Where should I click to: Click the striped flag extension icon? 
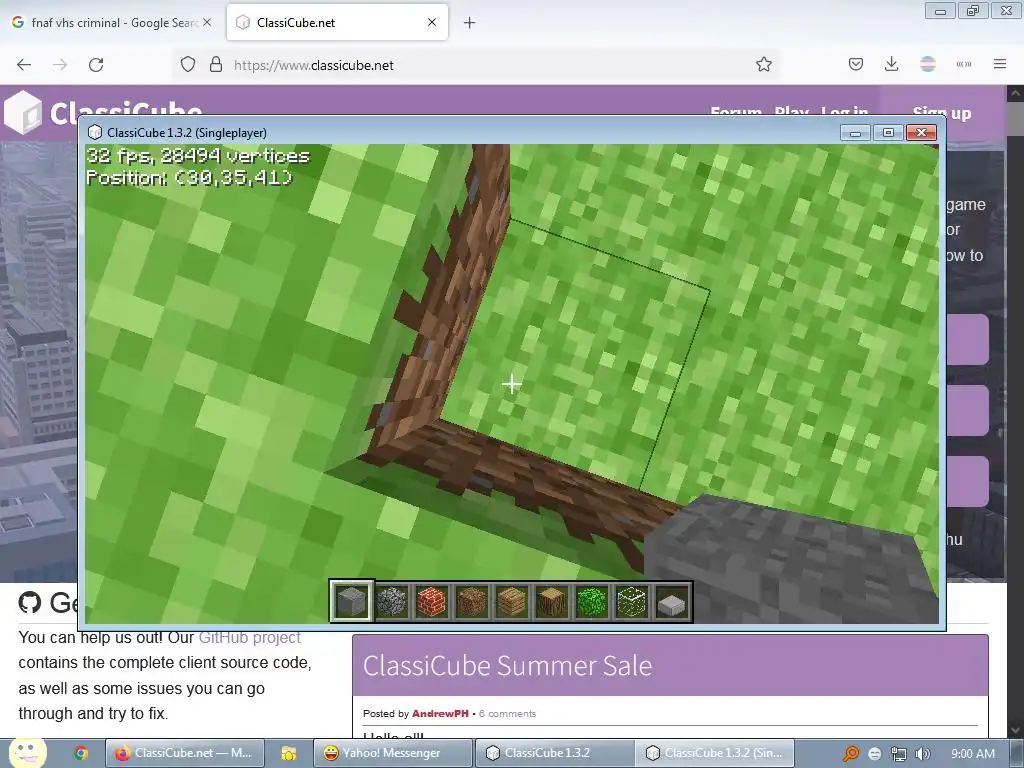coord(928,64)
